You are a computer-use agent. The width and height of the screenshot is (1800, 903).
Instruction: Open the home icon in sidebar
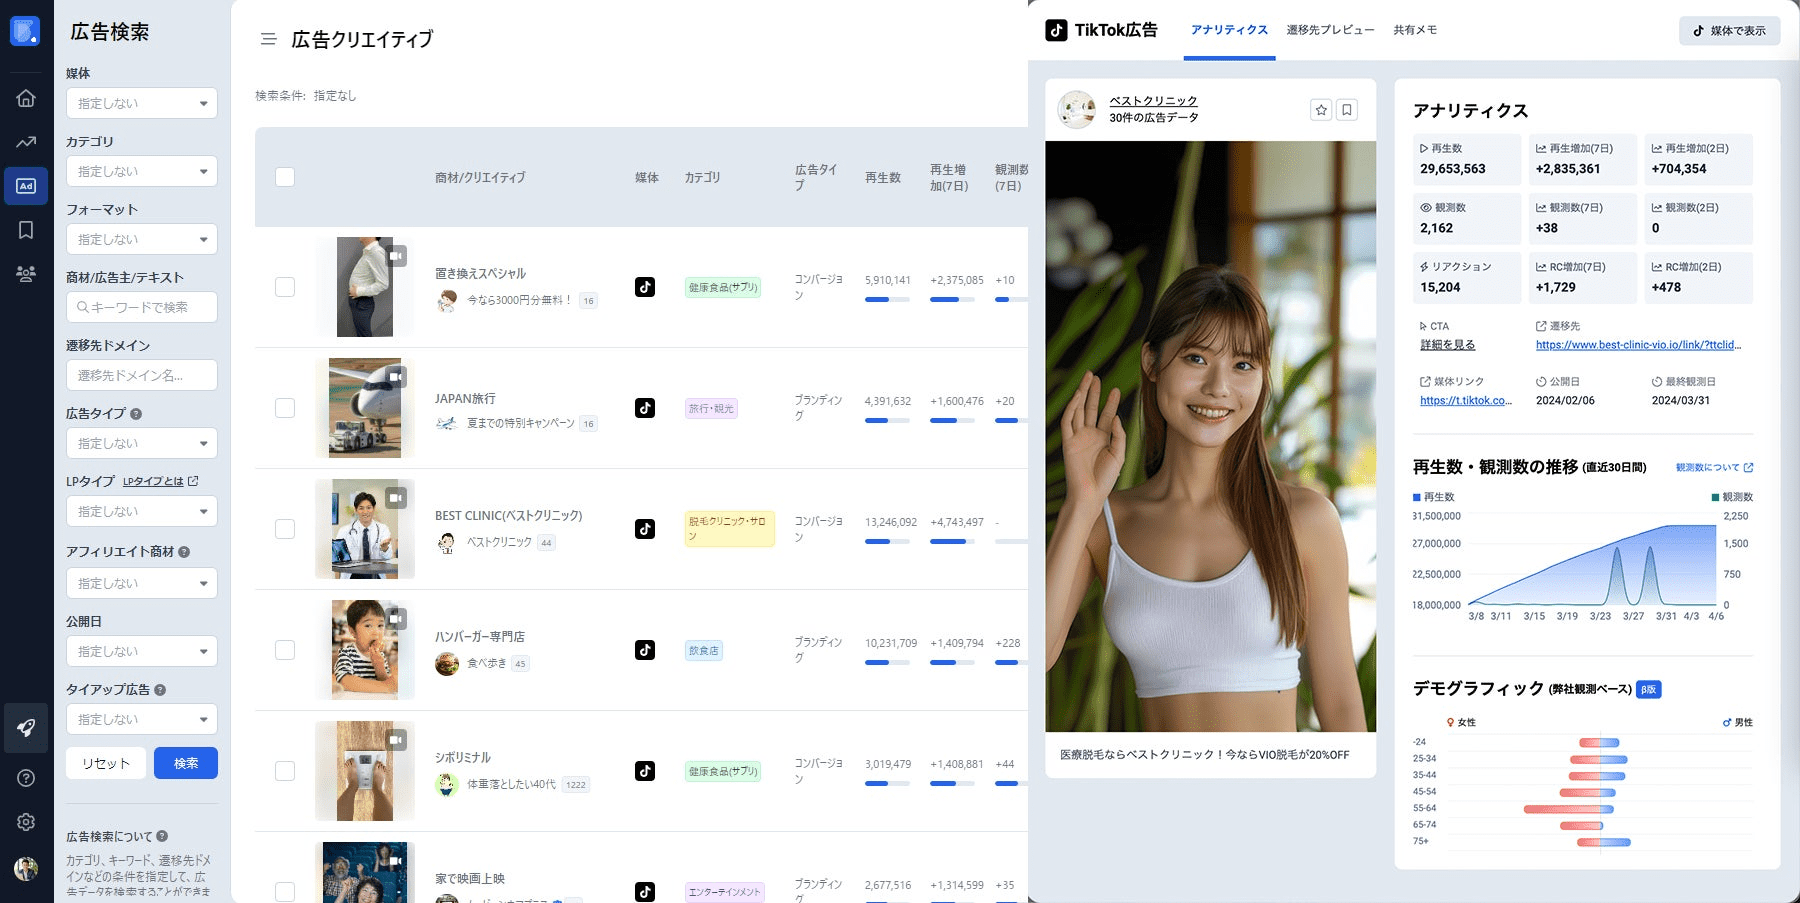(x=26, y=98)
